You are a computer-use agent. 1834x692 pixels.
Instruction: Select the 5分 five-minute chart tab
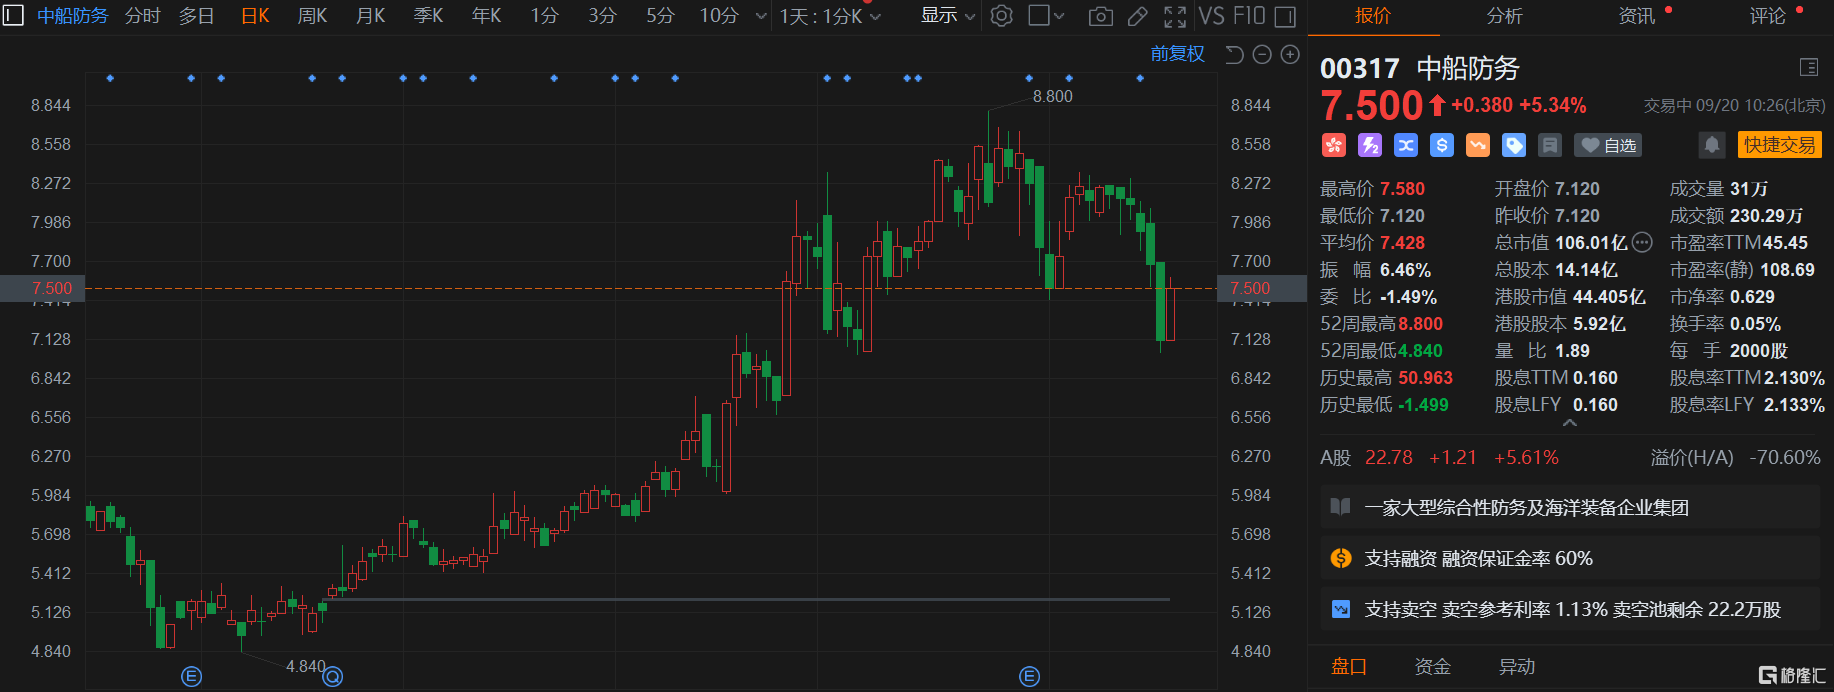(661, 16)
